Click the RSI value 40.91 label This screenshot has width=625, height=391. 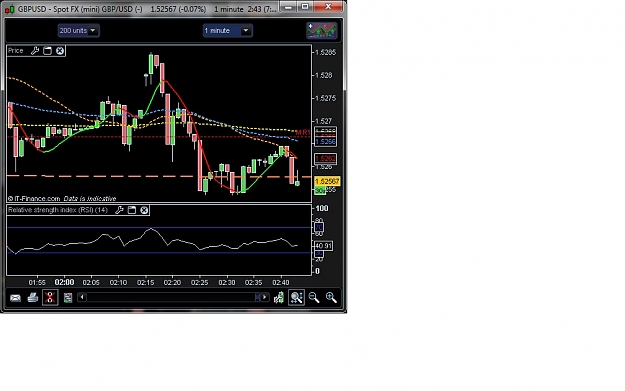pyautogui.click(x=323, y=246)
